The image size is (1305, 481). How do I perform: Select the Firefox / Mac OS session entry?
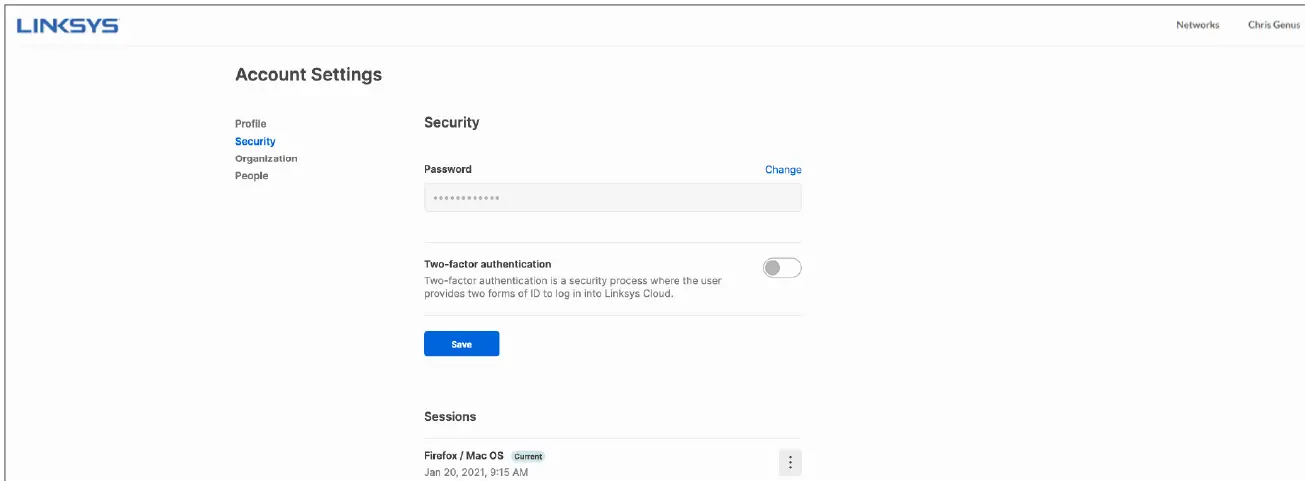pos(464,456)
